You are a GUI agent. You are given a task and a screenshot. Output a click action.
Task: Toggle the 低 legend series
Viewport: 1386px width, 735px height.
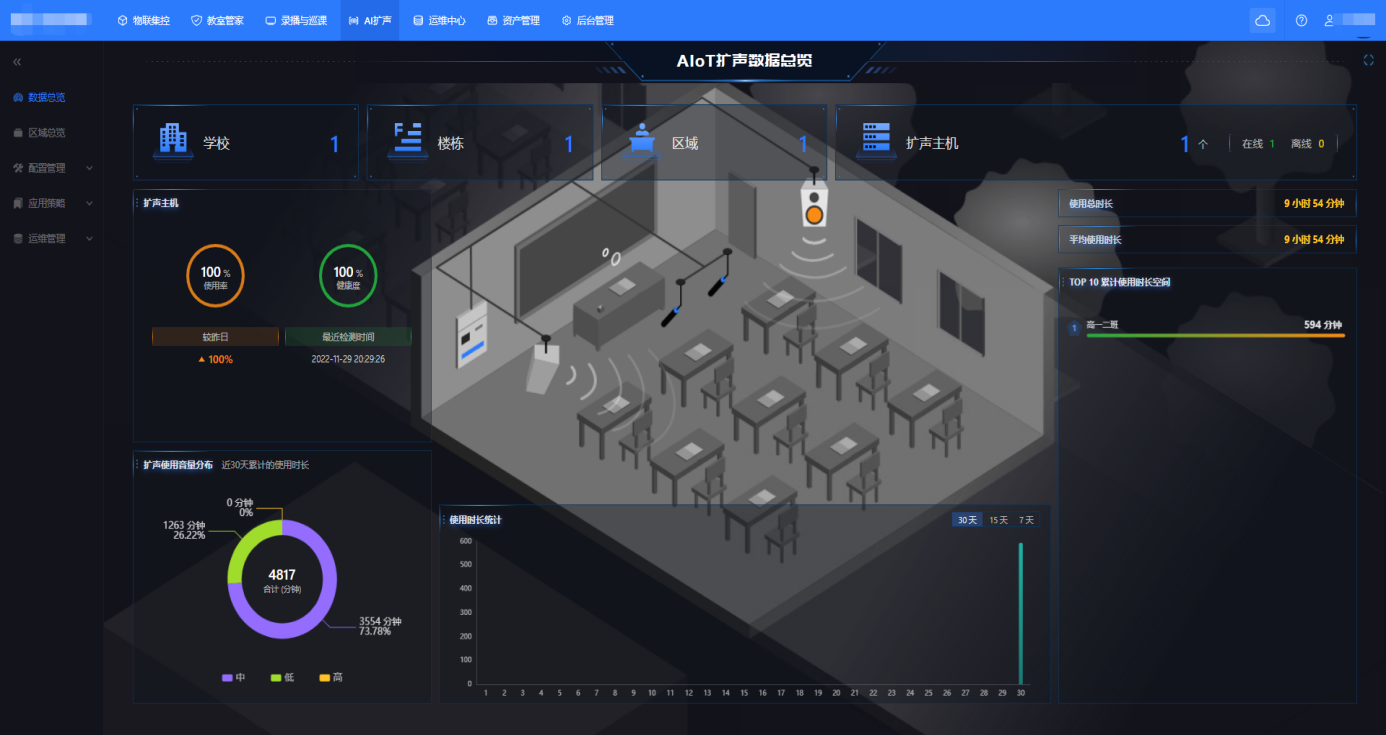click(x=282, y=678)
